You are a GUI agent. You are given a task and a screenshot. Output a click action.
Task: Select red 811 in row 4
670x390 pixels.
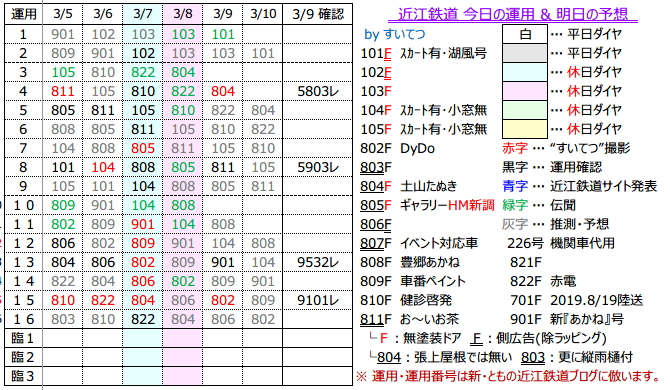pyautogui.click(x=63, y=91)
